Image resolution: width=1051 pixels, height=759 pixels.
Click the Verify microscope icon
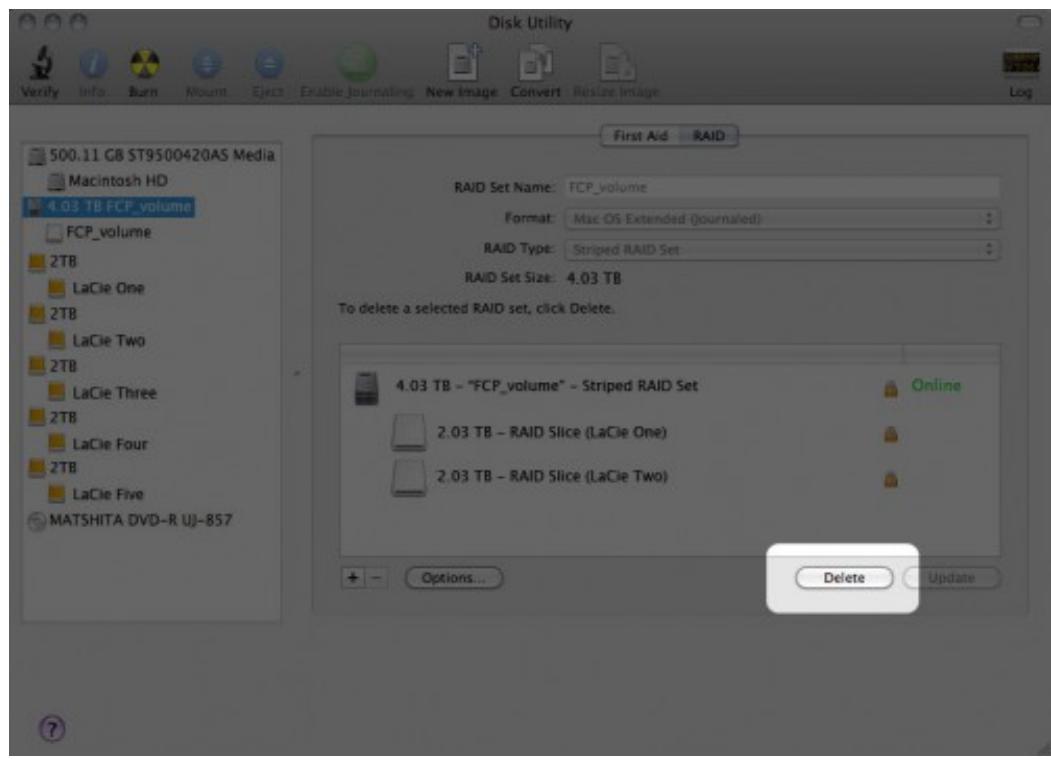click(x=41, y=64)
